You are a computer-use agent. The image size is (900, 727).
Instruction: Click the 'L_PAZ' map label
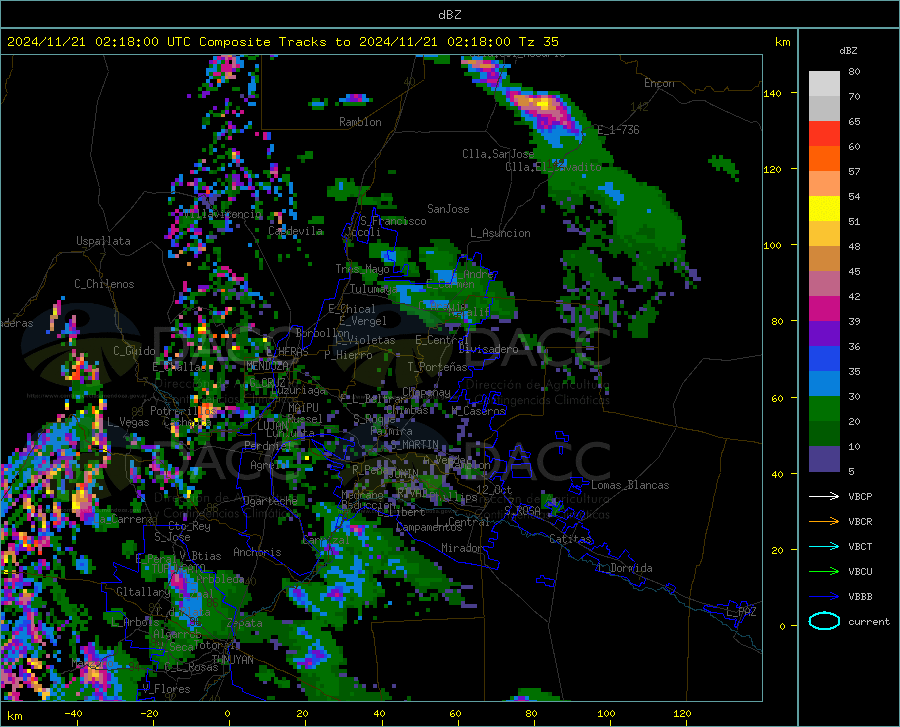(740, 612)
